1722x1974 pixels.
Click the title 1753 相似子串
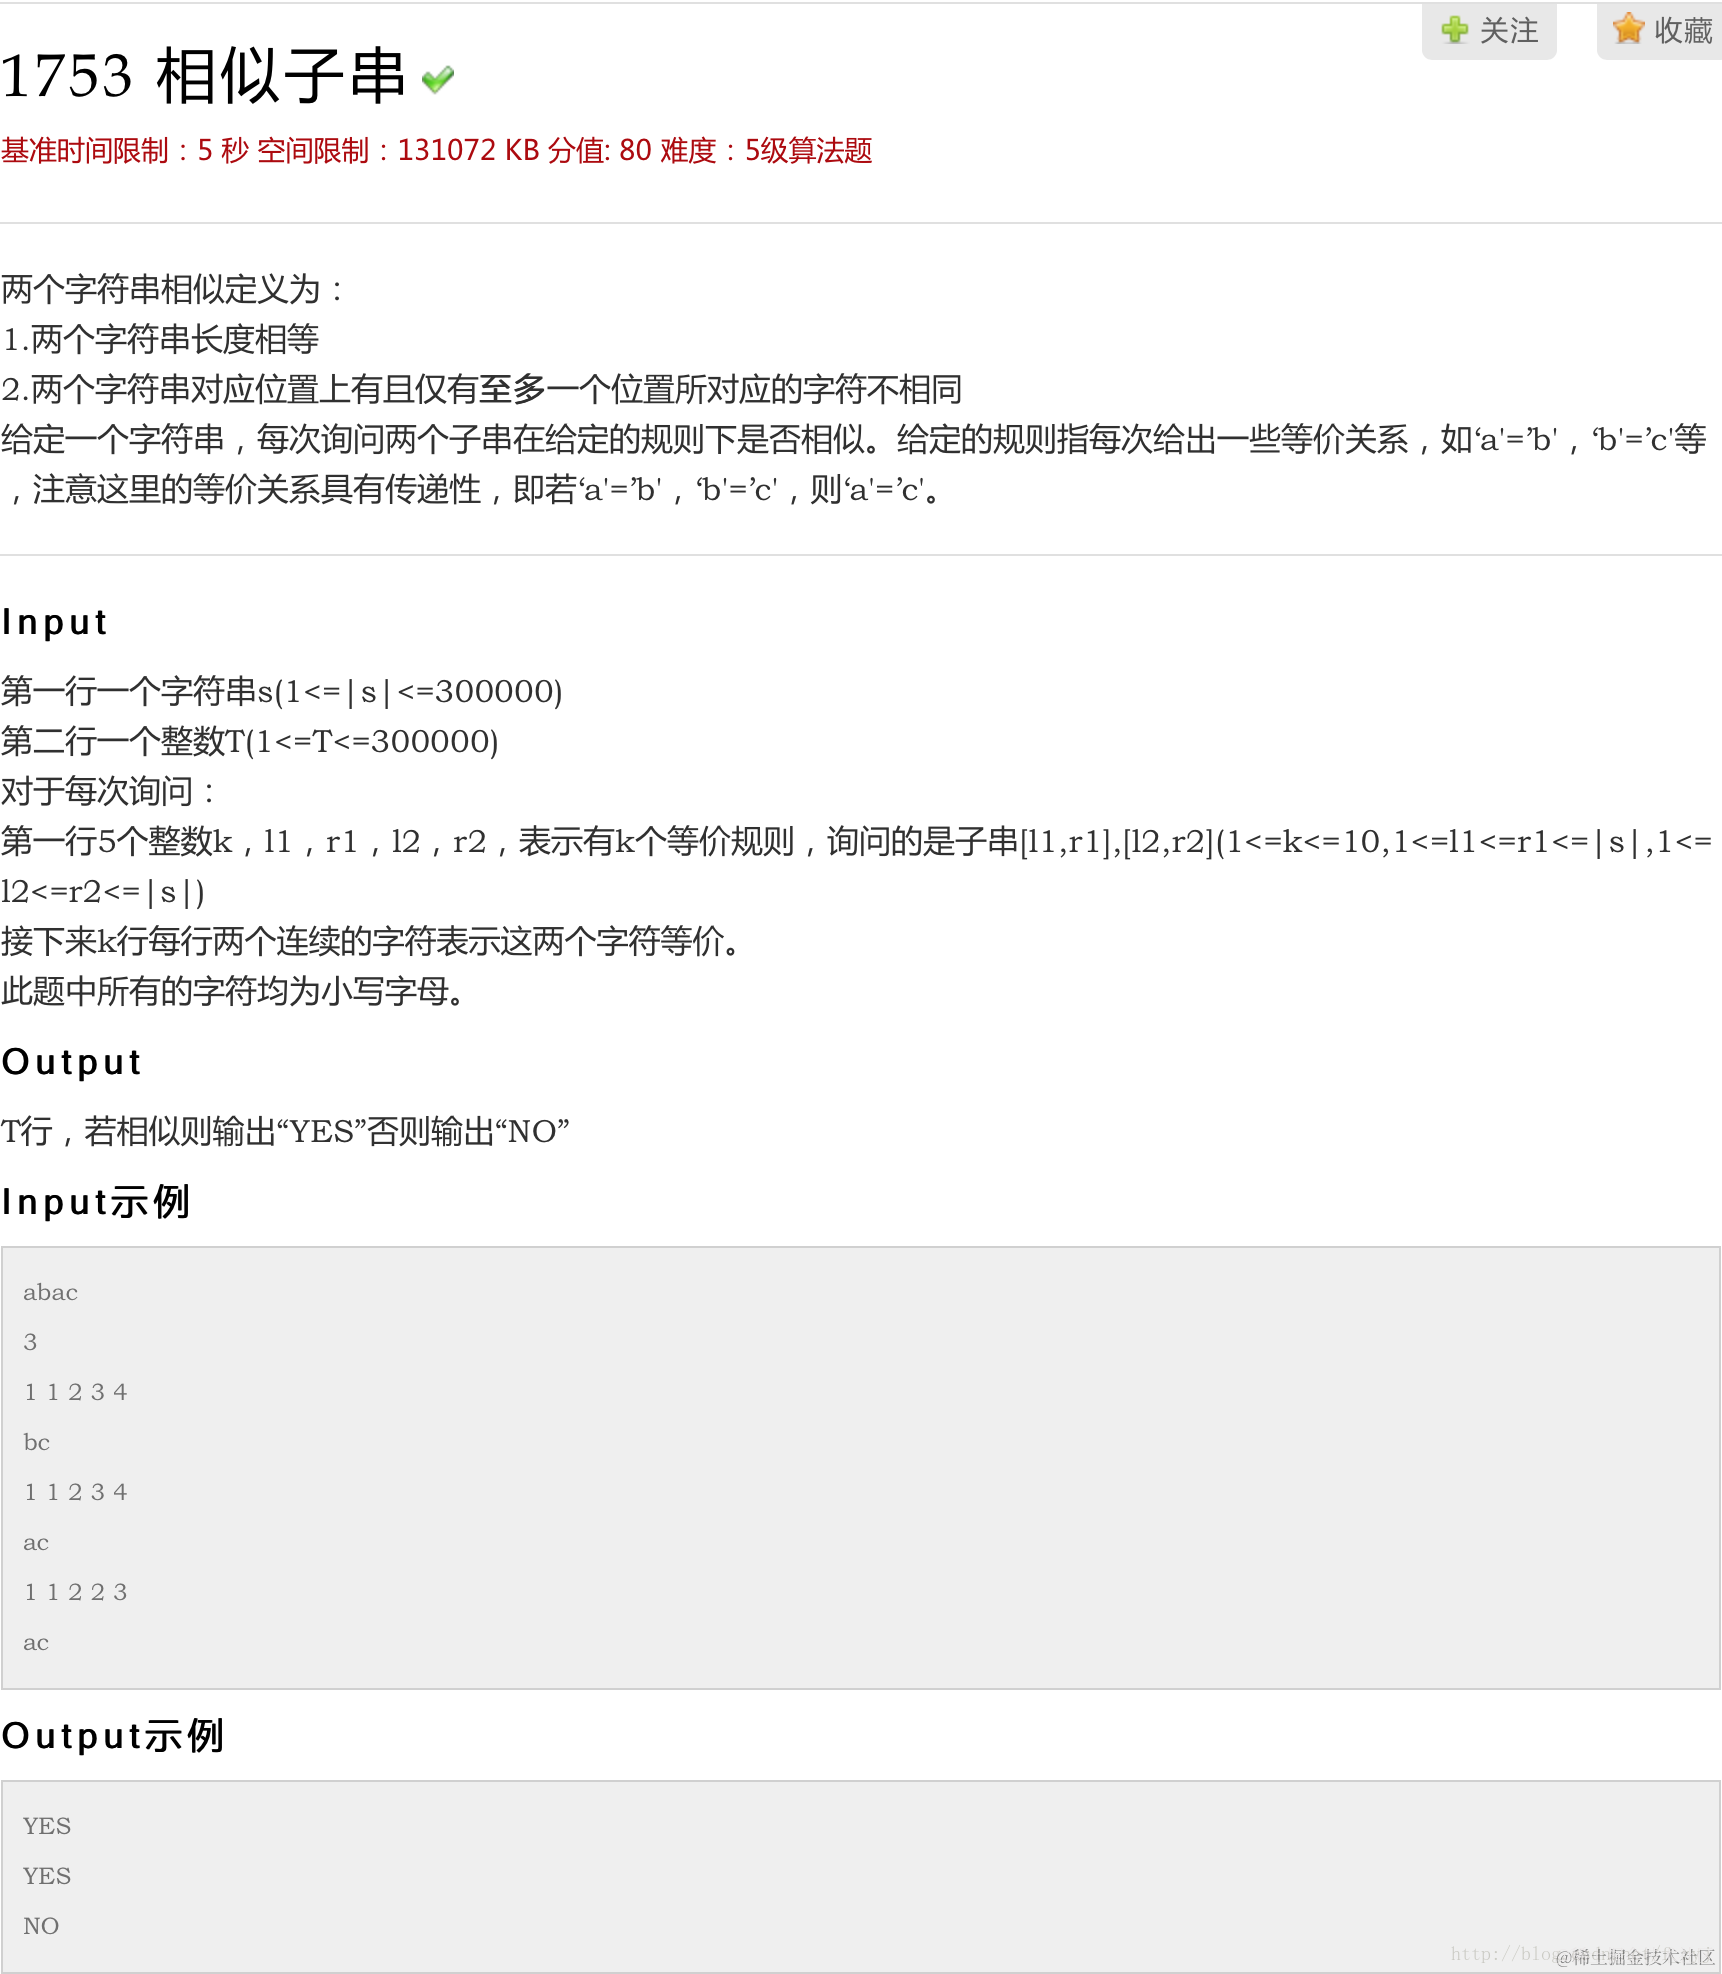(x=203, y=76)
